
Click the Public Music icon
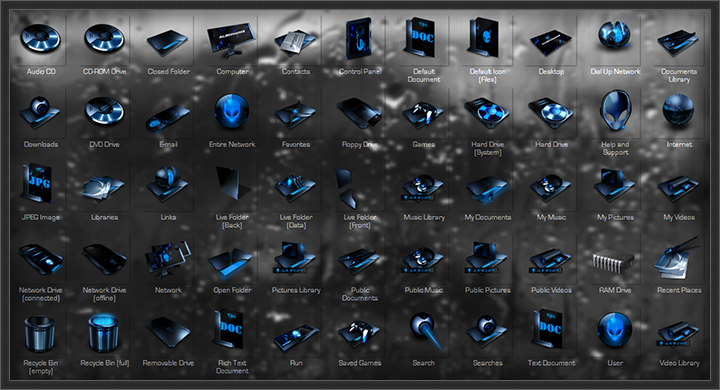click(x=423, y=260)
